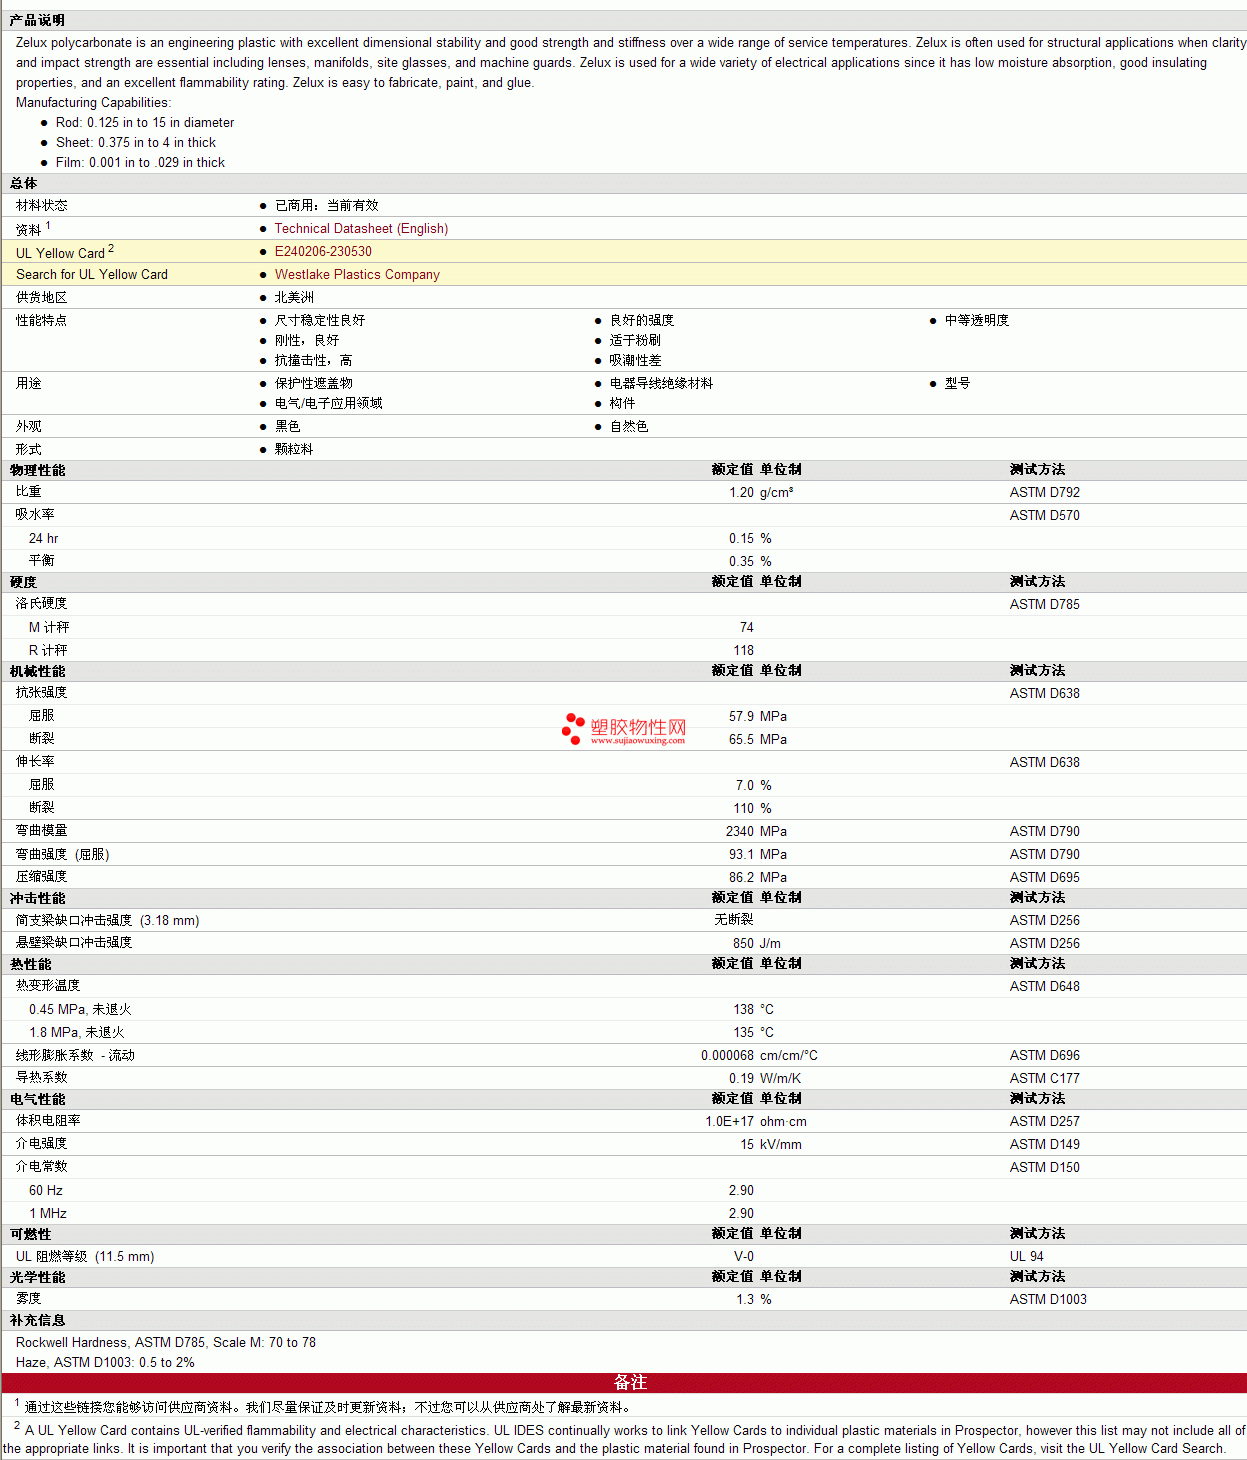1247x1460 pixels.
Task: Click ASTM C177 test method
Action: point(1044,1078)
